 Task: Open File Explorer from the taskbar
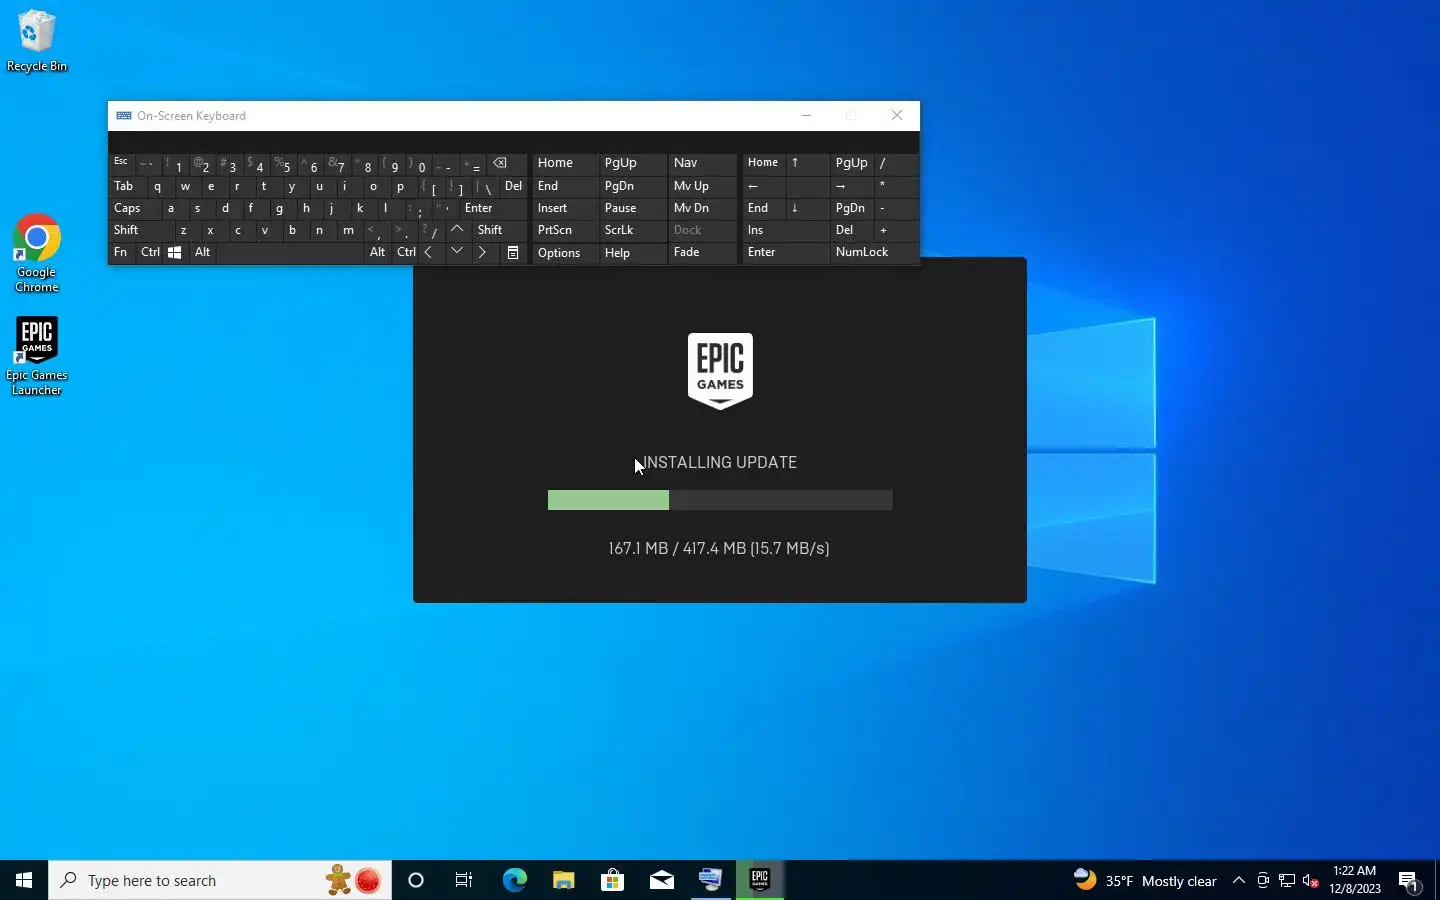pyautogui.click(x=564, y=880)
